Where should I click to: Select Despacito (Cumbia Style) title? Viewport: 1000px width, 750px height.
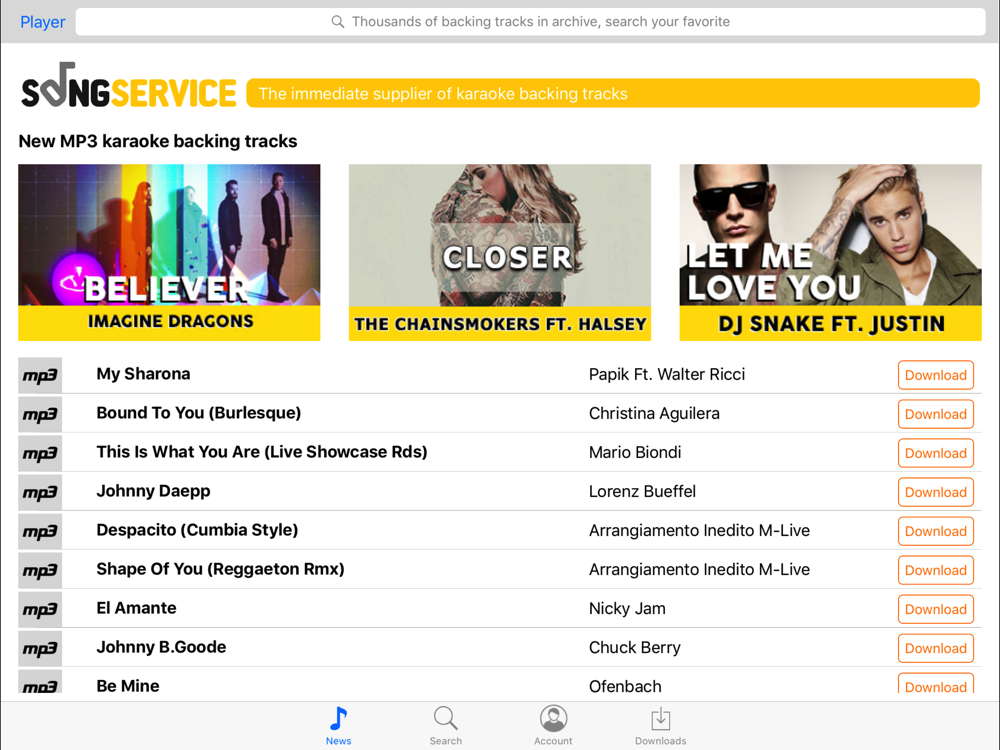[197, 530]
